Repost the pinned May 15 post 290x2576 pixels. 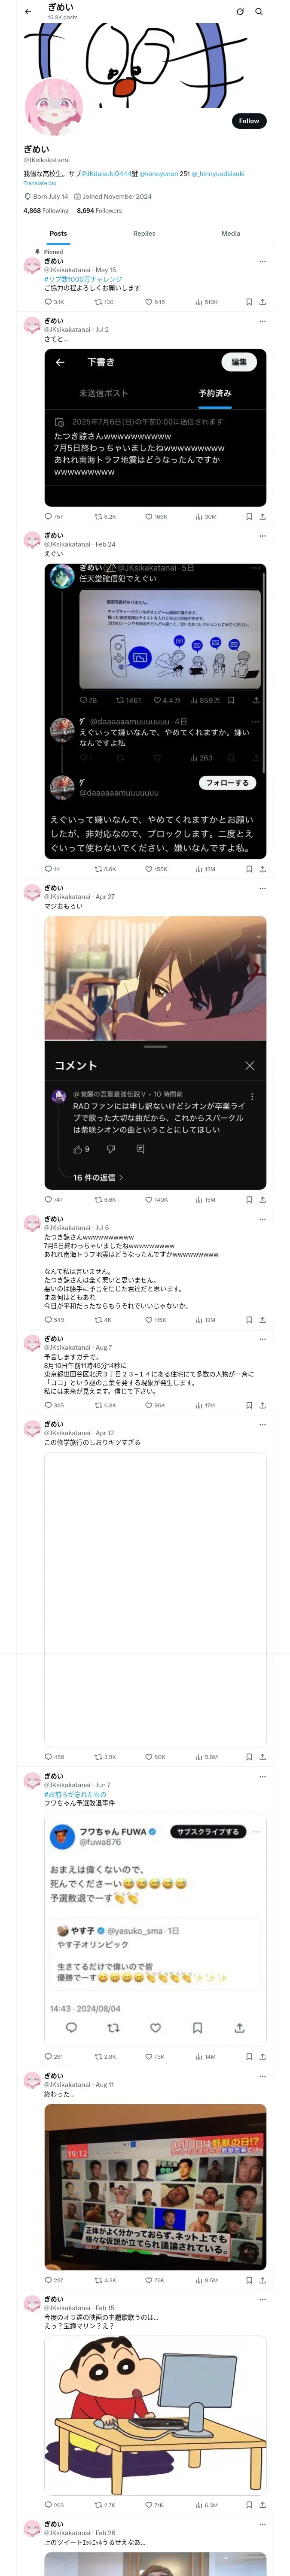[x=104, y=302]
